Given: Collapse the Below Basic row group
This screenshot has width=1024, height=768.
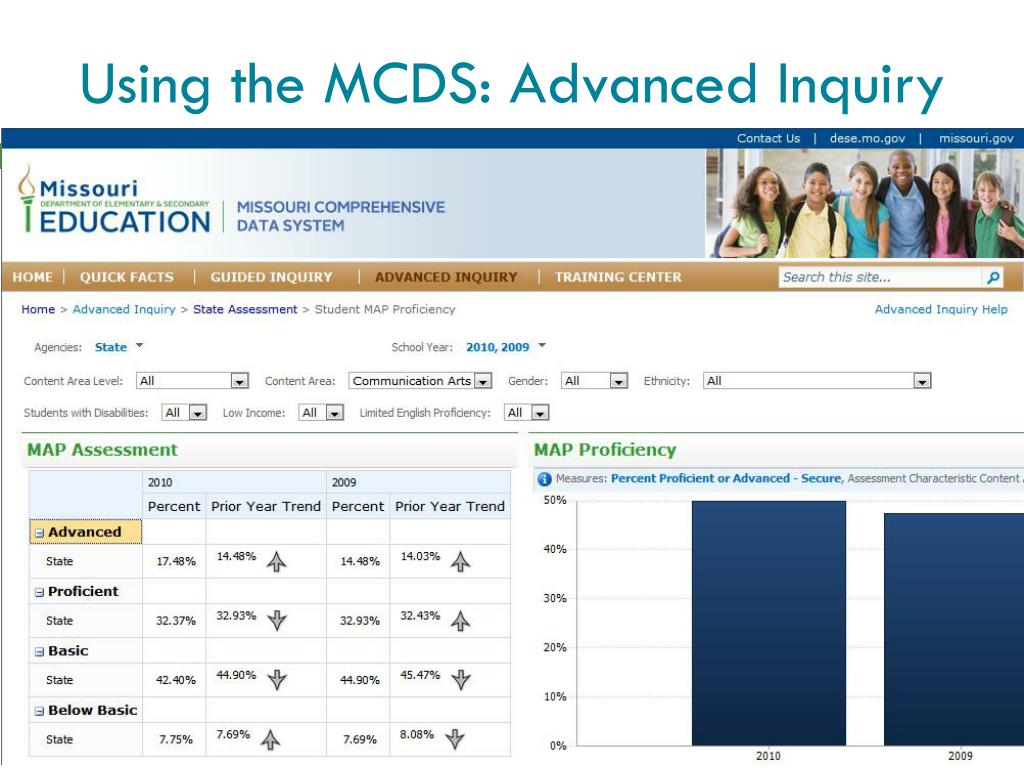Looking at the screenshot, I should 39,711.
